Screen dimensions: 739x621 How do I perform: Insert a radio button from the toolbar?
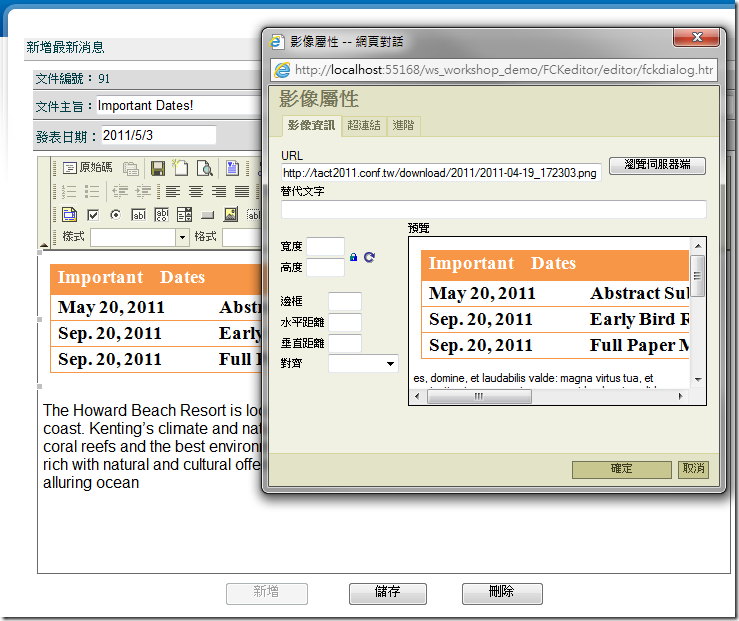pyautogui.click(x=115, y=215)
